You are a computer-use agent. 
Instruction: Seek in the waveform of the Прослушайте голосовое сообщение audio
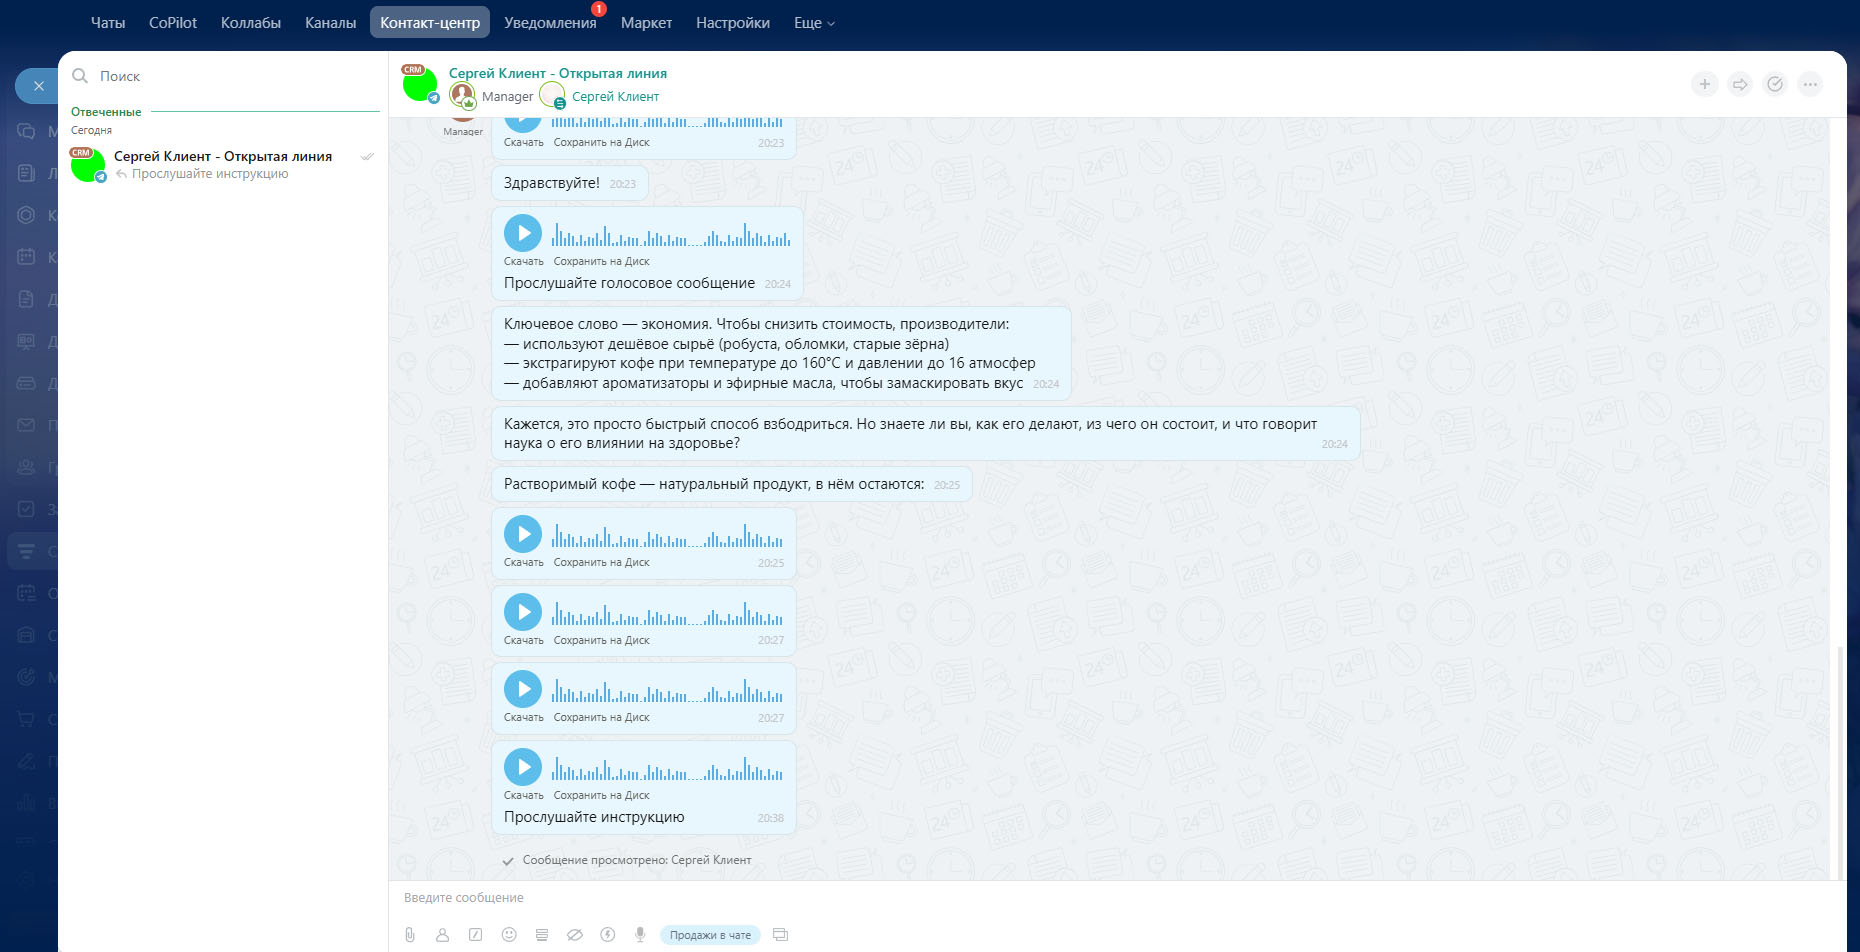click(x=671, y=233)
